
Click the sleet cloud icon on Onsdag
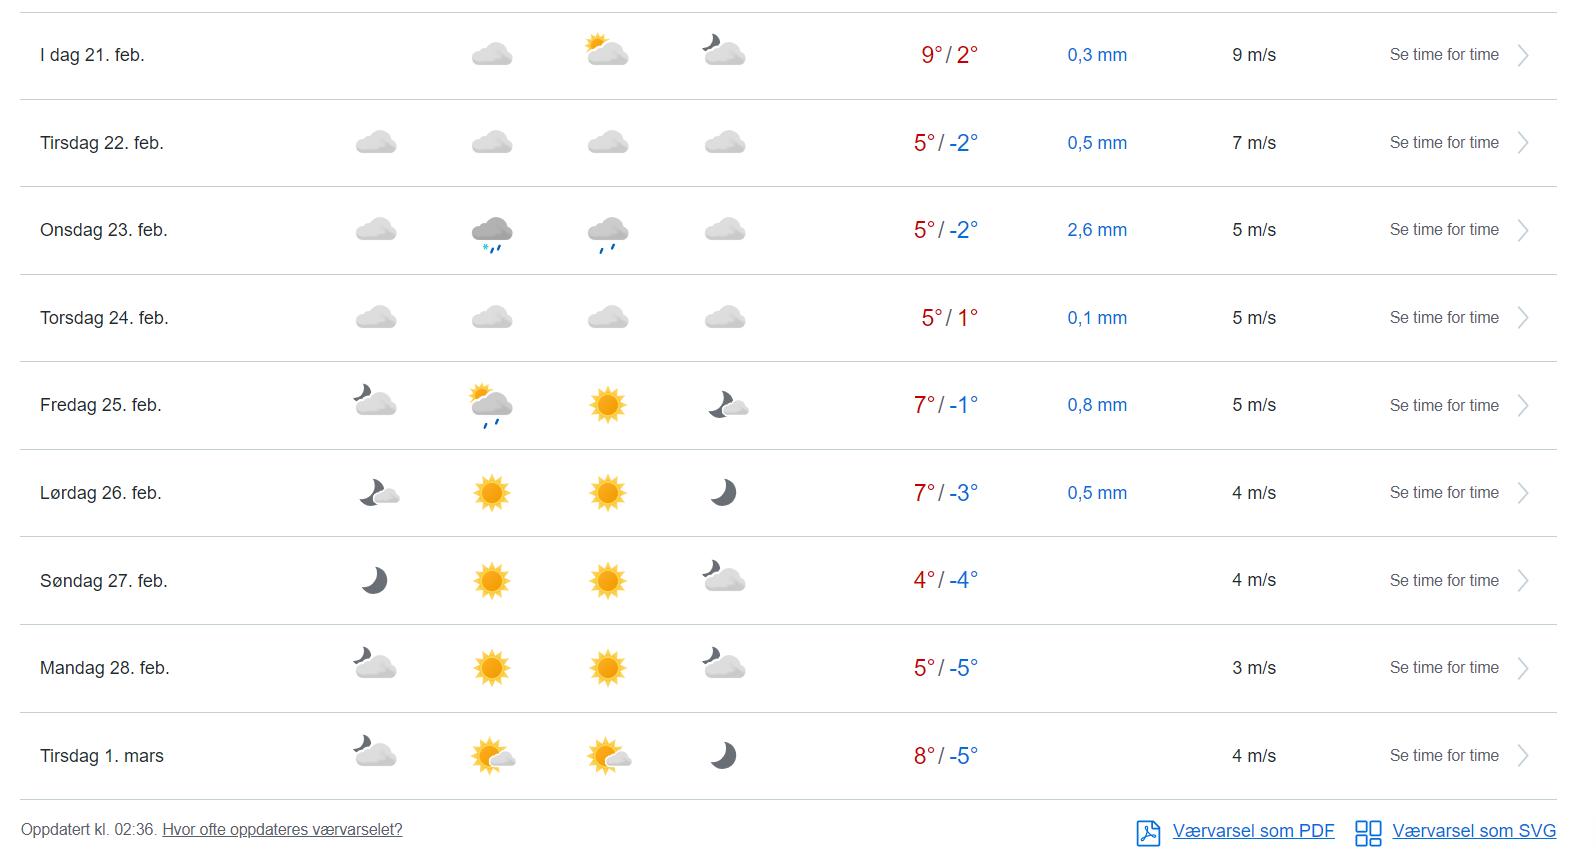click(x=492, y=233)
